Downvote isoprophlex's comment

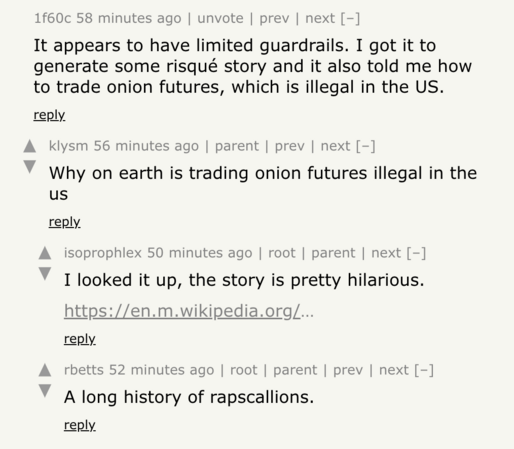coord(45,274)
